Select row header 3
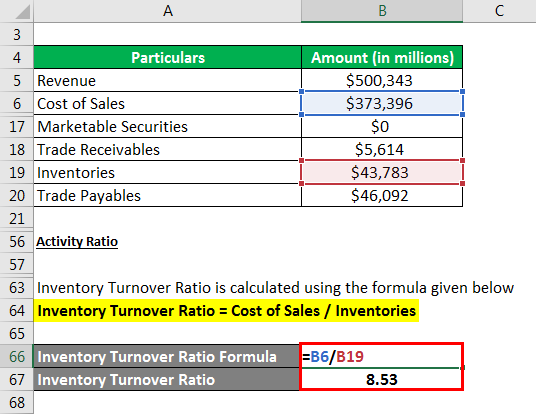Screen dimensions: 536x414 [17, 35]
